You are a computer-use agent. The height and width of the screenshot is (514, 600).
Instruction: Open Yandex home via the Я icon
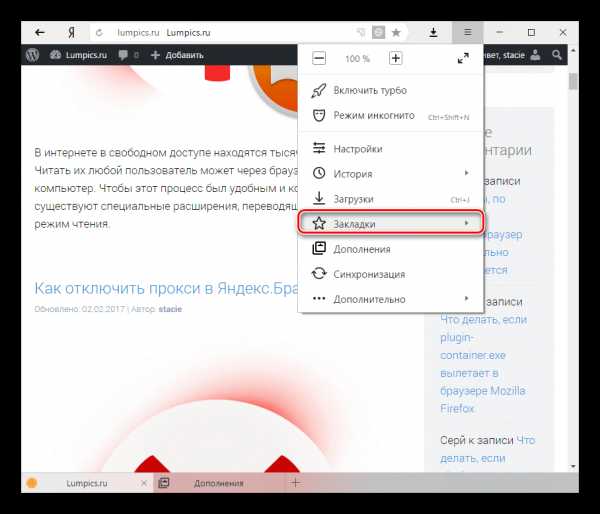[71, 33]
